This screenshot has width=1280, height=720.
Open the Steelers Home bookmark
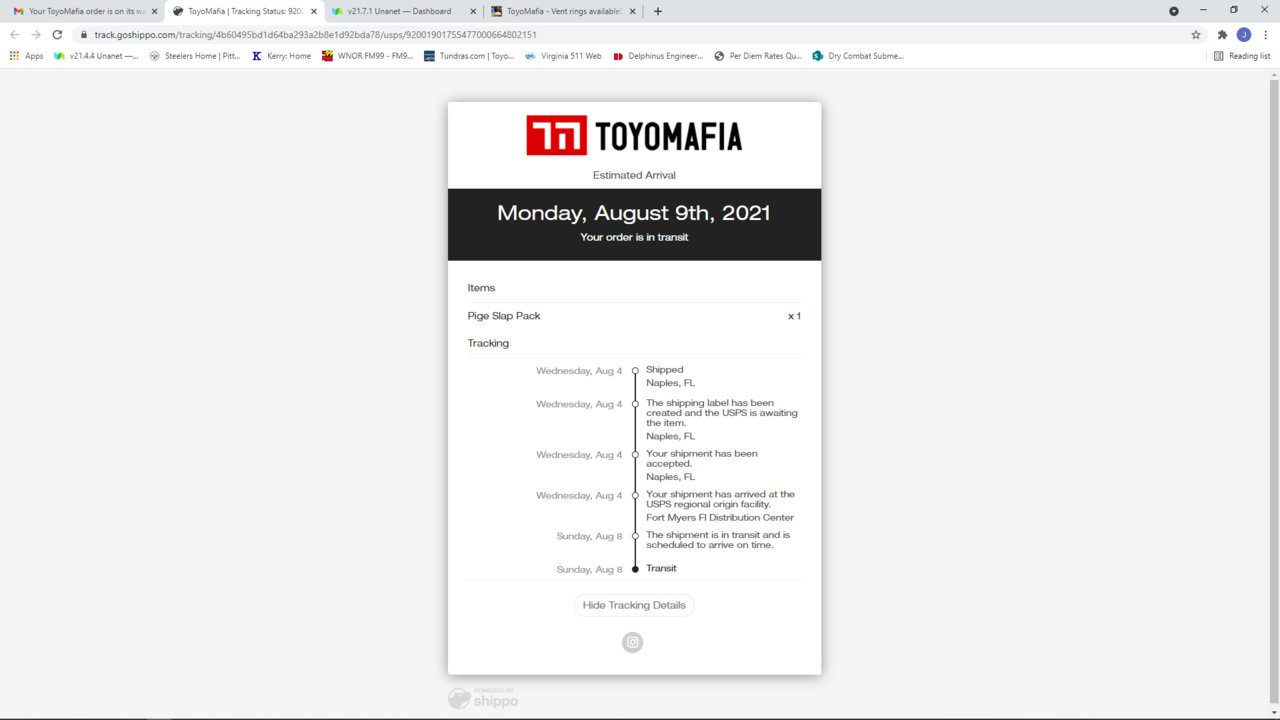(x=195, y=56)
